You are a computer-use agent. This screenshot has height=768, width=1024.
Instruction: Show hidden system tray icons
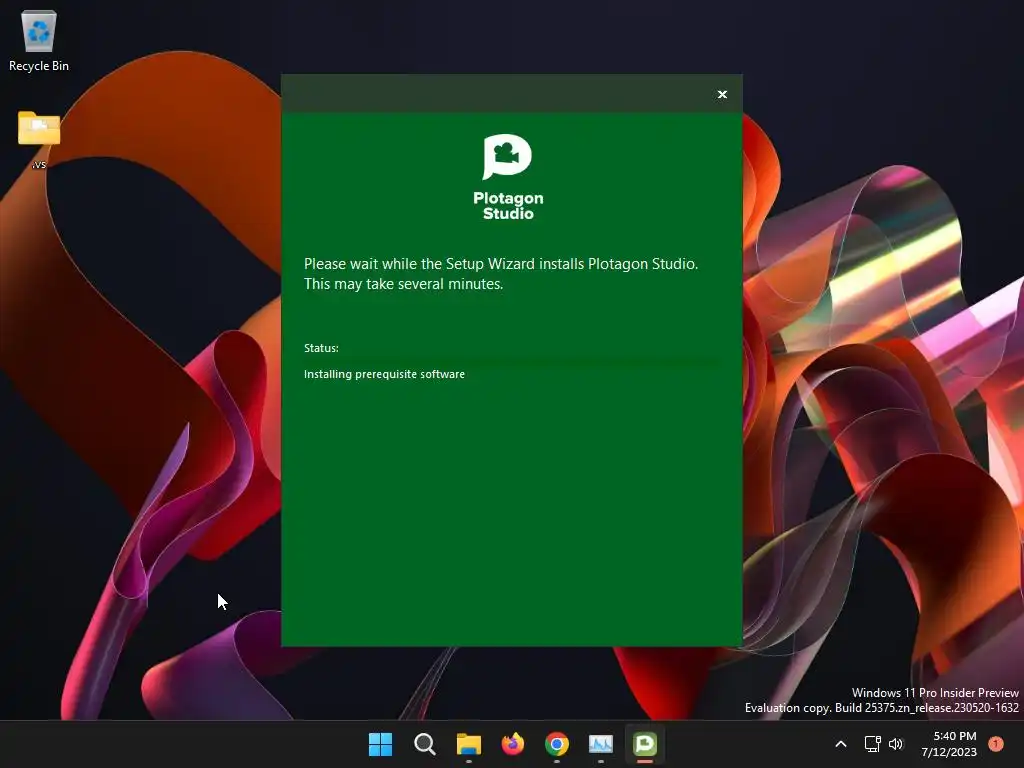(841, 744)
